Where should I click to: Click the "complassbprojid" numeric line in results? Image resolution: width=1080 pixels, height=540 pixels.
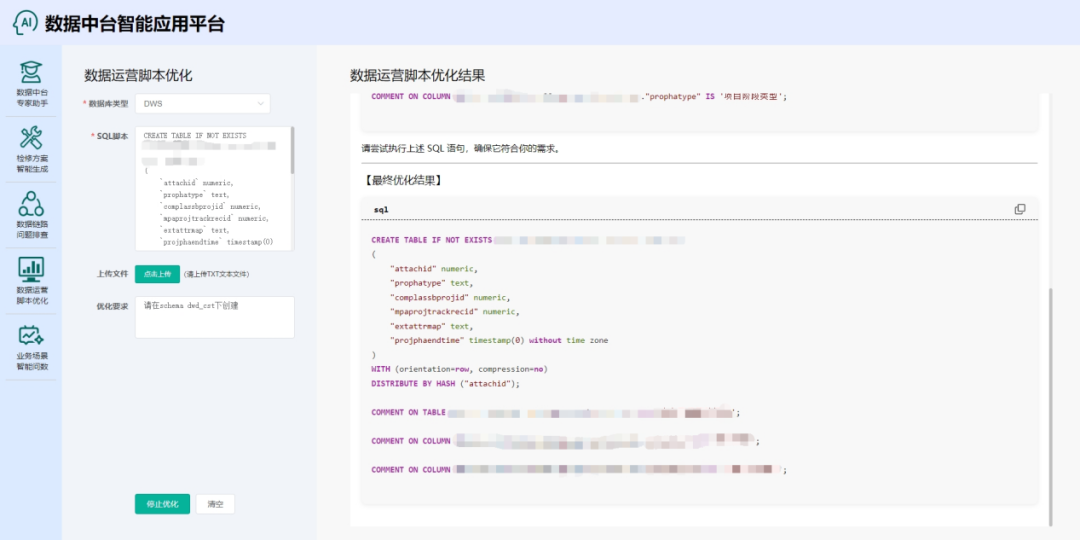click(450, 298)
